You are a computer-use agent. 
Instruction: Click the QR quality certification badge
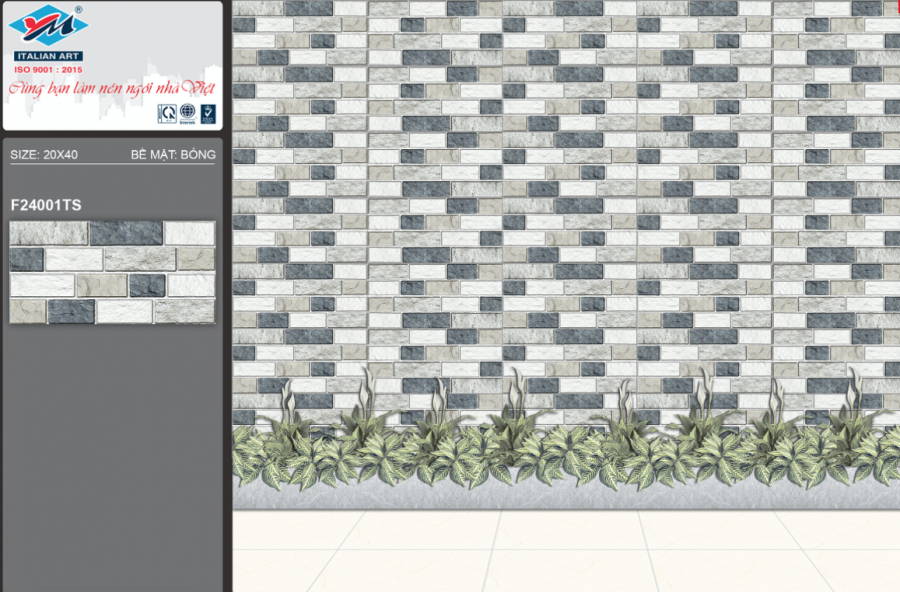coord(165,114)
